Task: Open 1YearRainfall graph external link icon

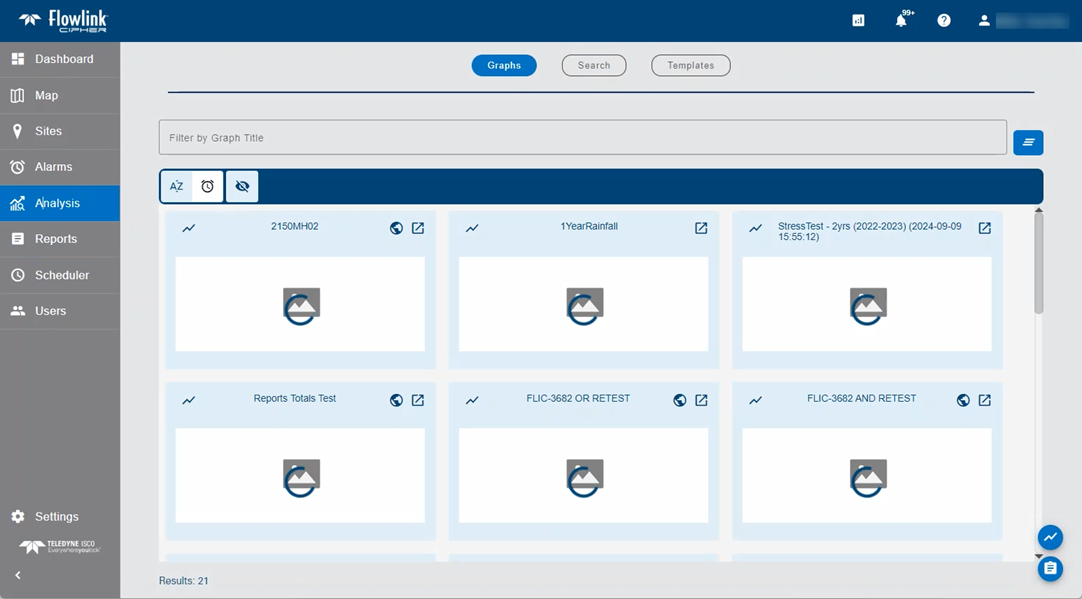Action: (x=701, y=228)
